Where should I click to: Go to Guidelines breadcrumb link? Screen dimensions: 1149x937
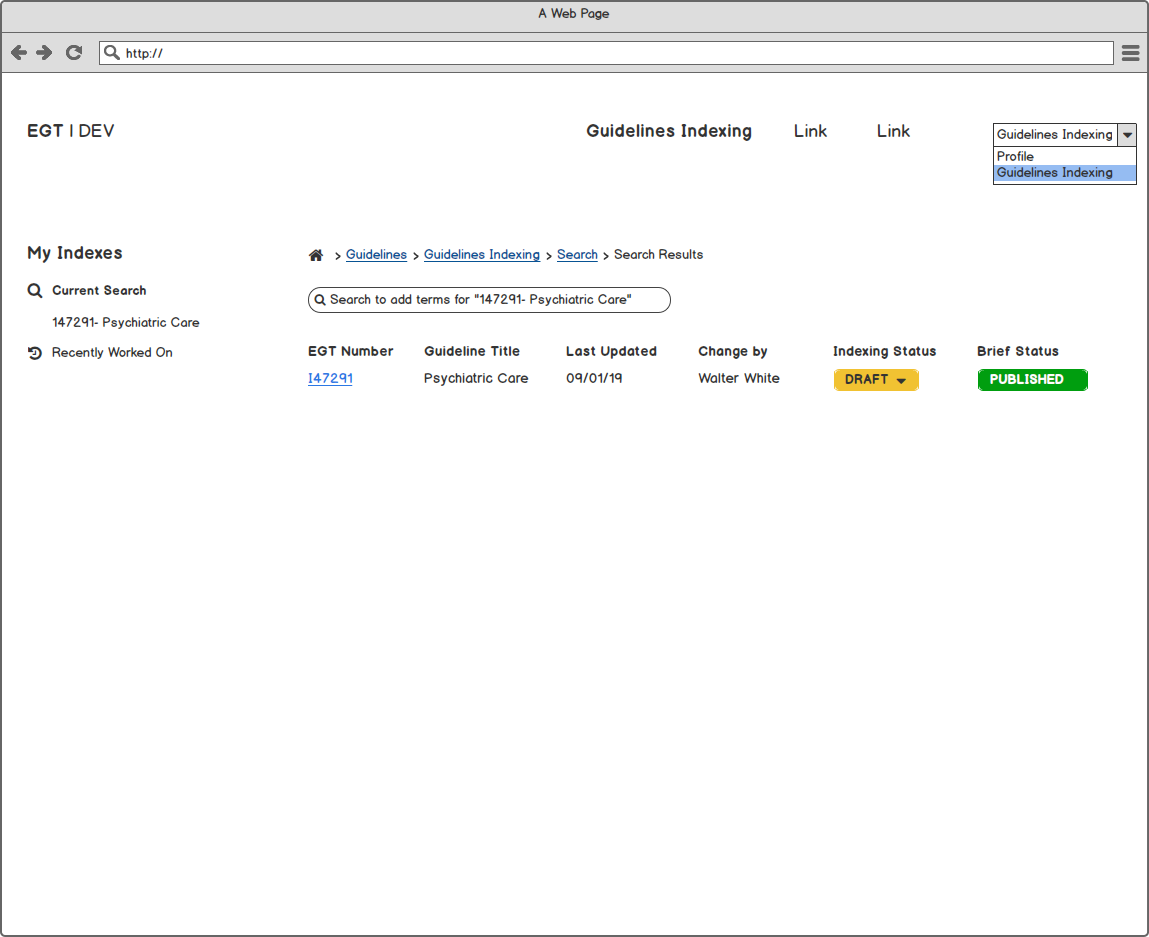click(x=376, y=255)
